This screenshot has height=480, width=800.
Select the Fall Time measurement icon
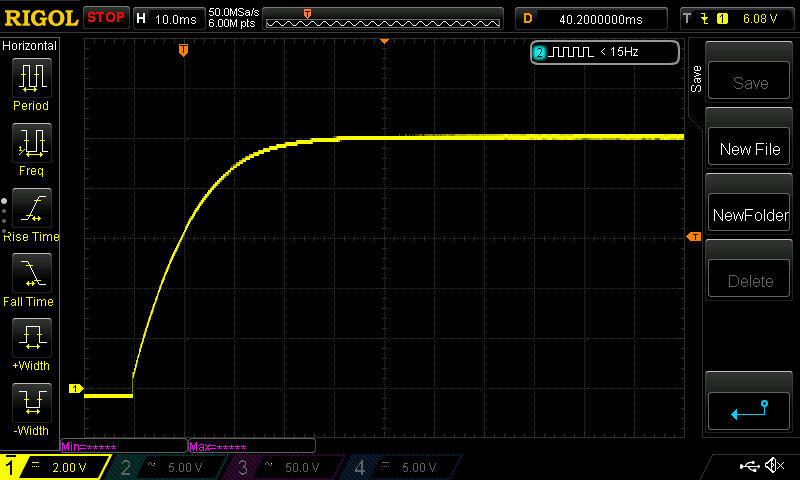tap(32, 273)
